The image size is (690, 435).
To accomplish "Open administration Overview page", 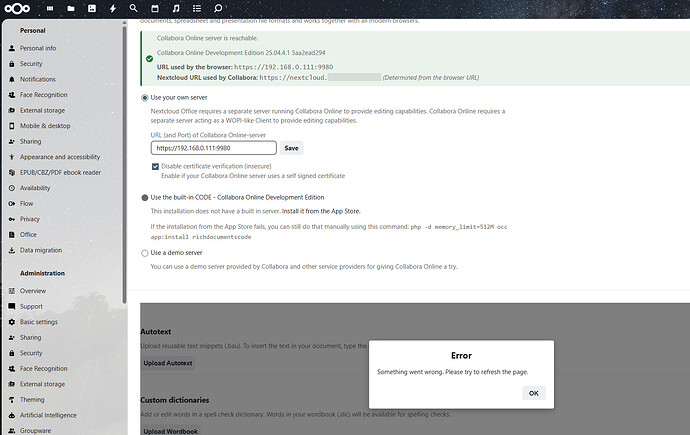I will click(33, 291).
